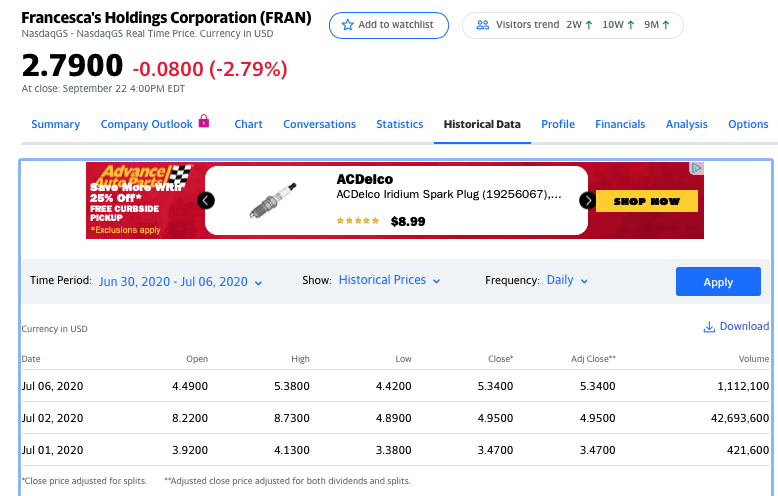This screenshot has height=496, width=778.
Task: Click the Jul 02, 2020 date cell
Action: tap(52, 418)
